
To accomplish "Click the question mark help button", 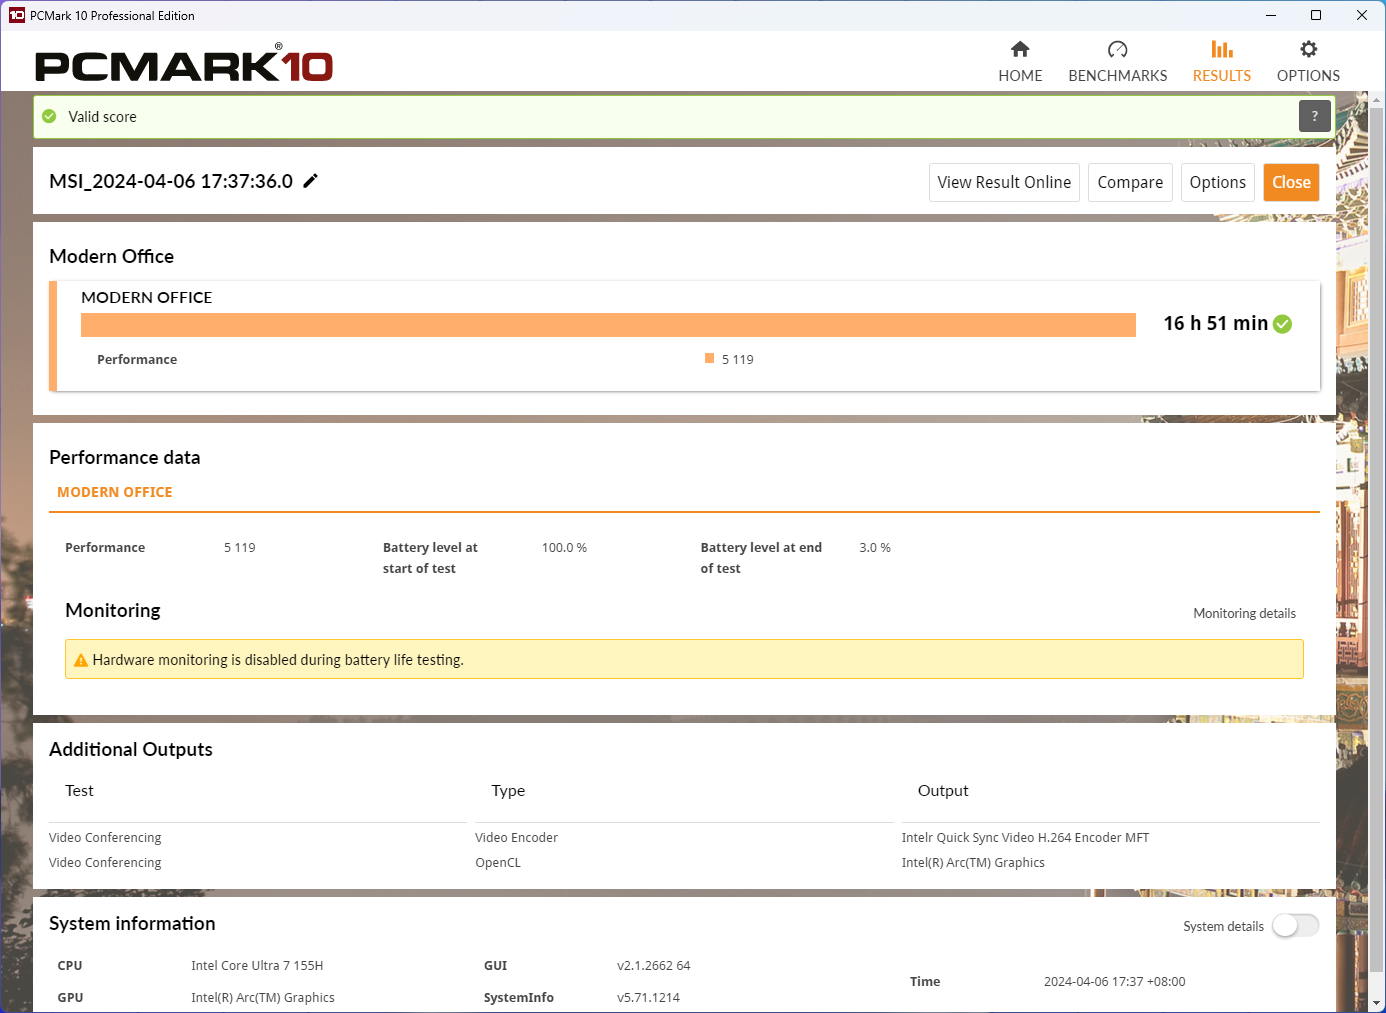I will [1314, 116].
